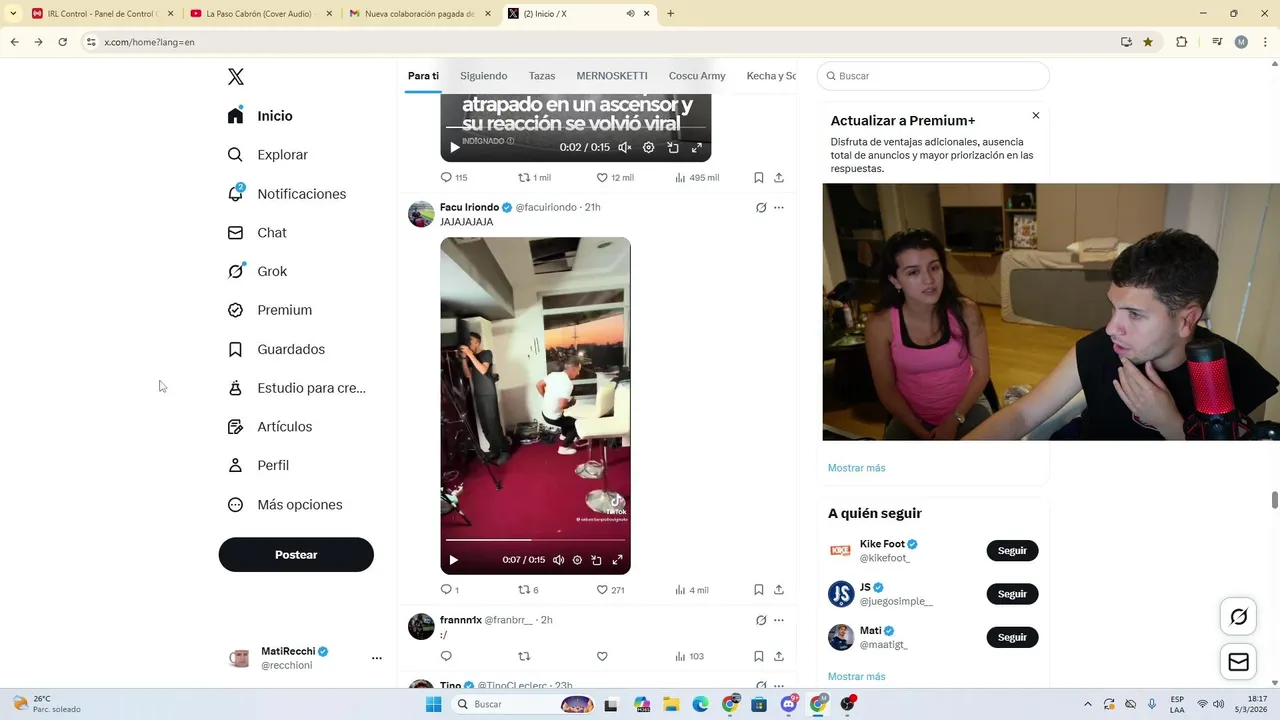Bookmark Facu Iriondo post
This screenshot has height=720, width=1280.
(x=759, y=590)
